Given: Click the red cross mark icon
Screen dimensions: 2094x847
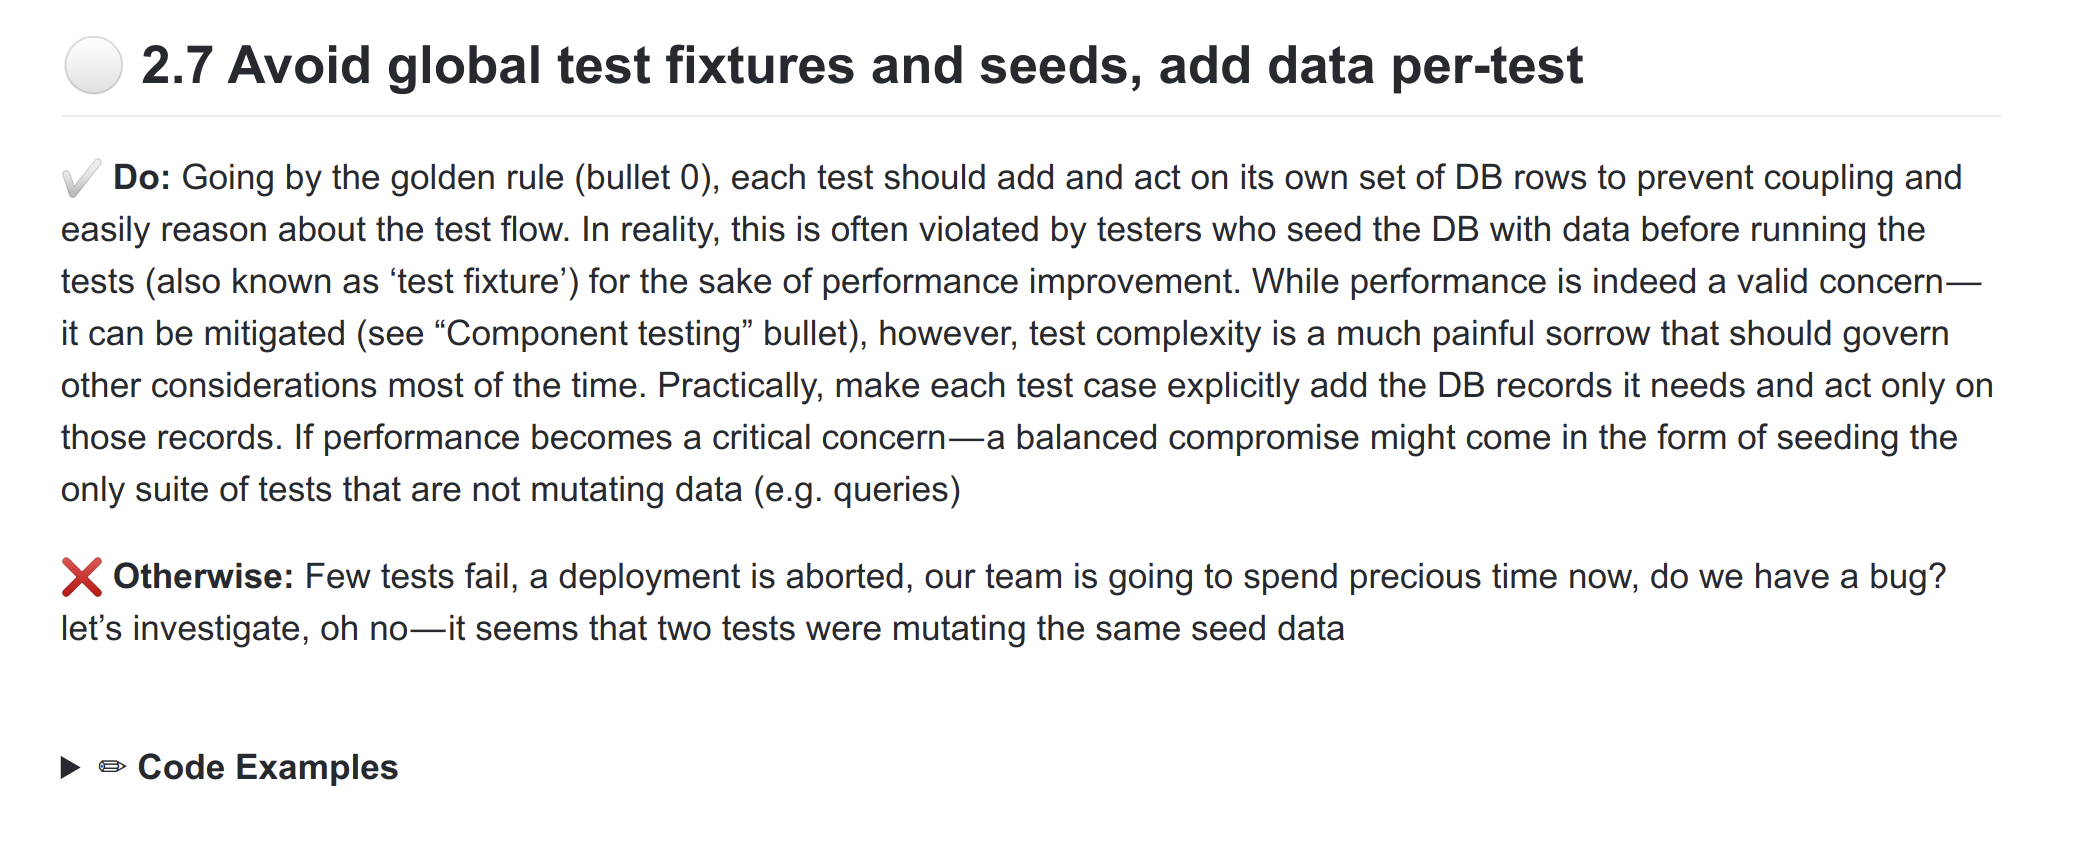Looking at the screenshot, I should pyautogui.click(x=81, y=577).
